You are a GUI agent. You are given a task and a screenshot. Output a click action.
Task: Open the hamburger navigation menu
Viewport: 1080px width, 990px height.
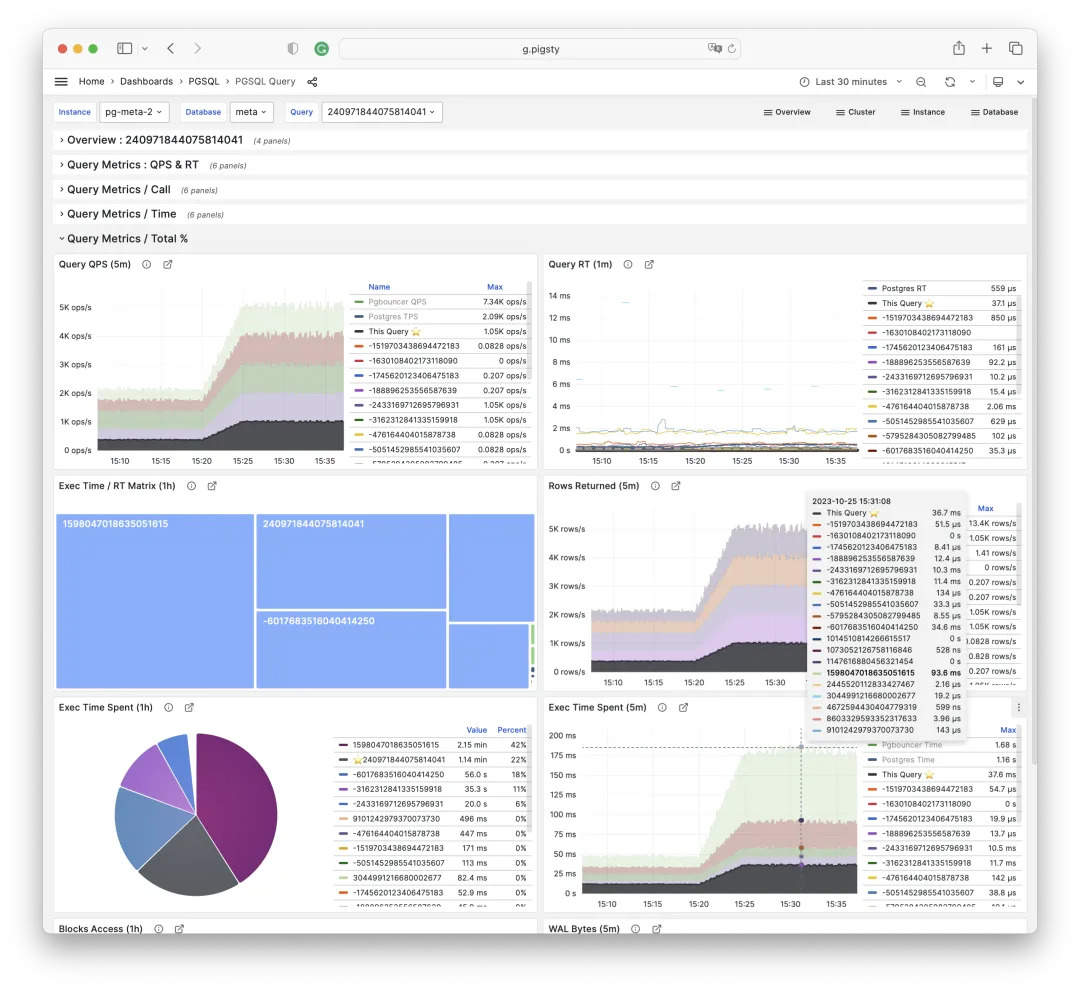pyautogui.click(x=60, y=81)
